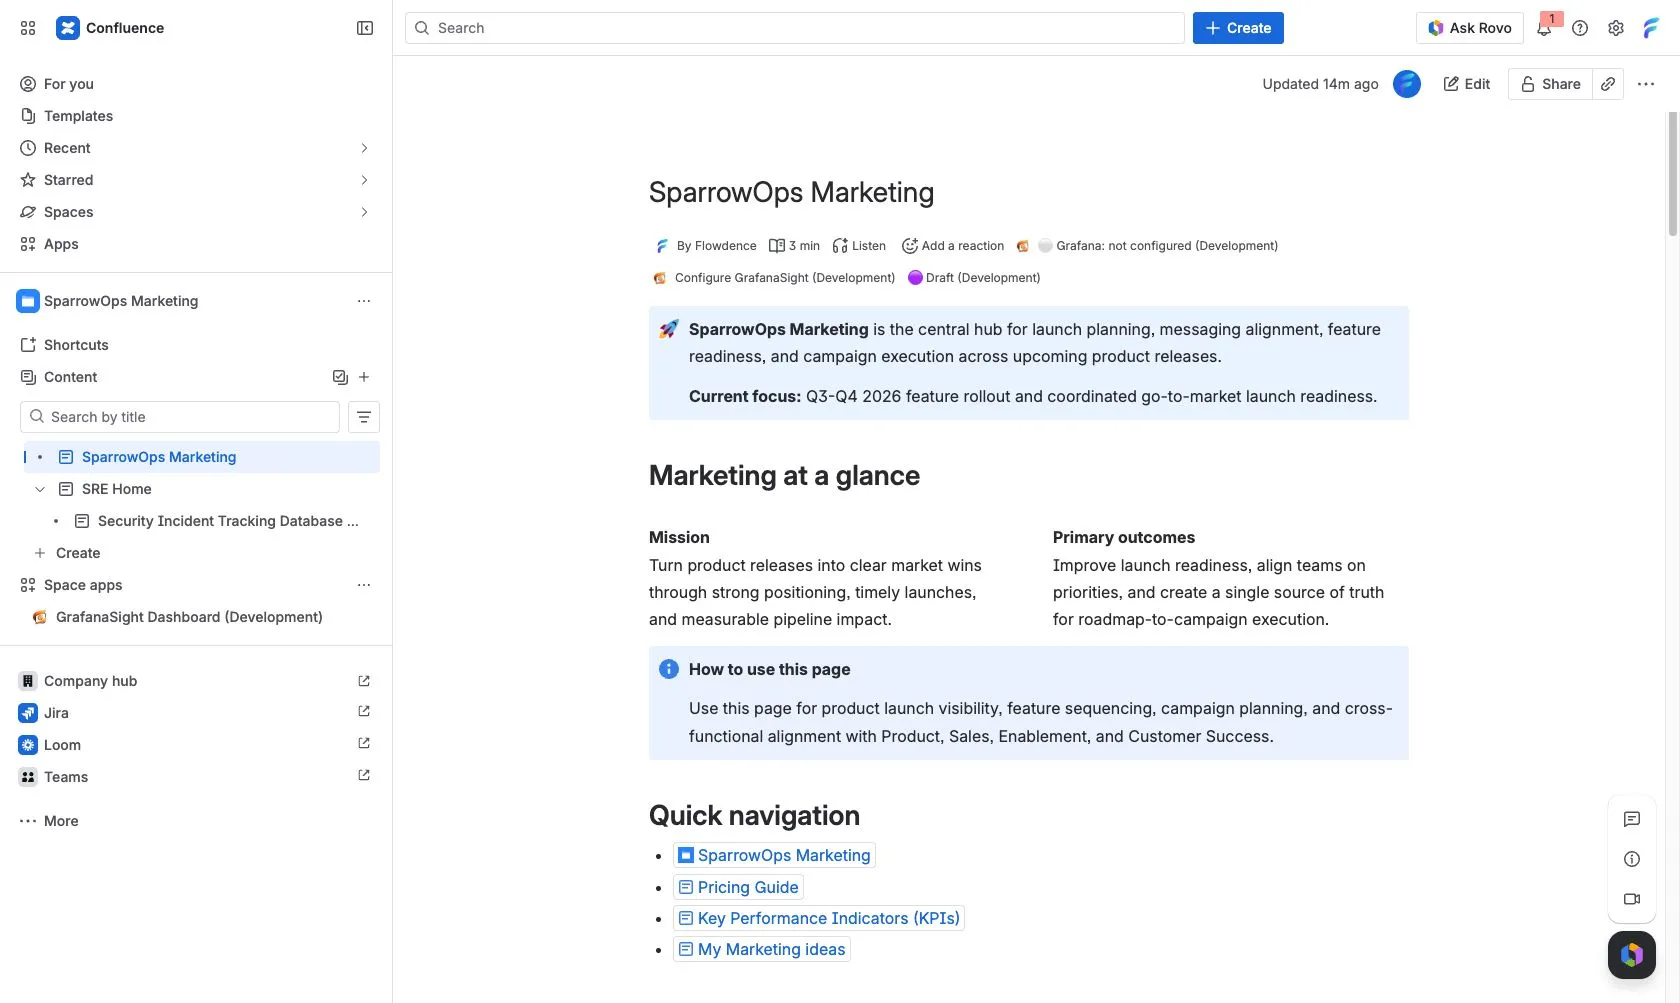
Task: Click the Loom video record icon
Action: 1632,899
